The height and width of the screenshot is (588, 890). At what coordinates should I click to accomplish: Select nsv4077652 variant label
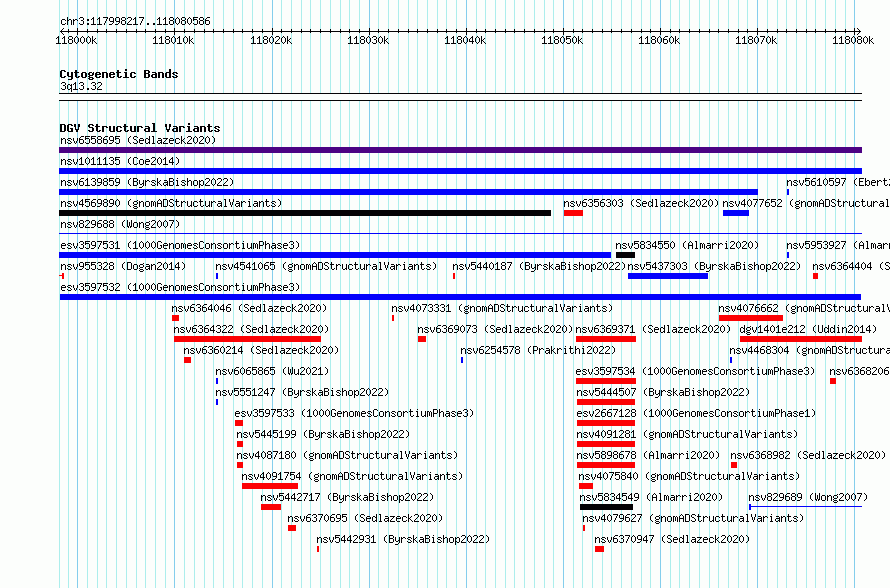[806, 203]
